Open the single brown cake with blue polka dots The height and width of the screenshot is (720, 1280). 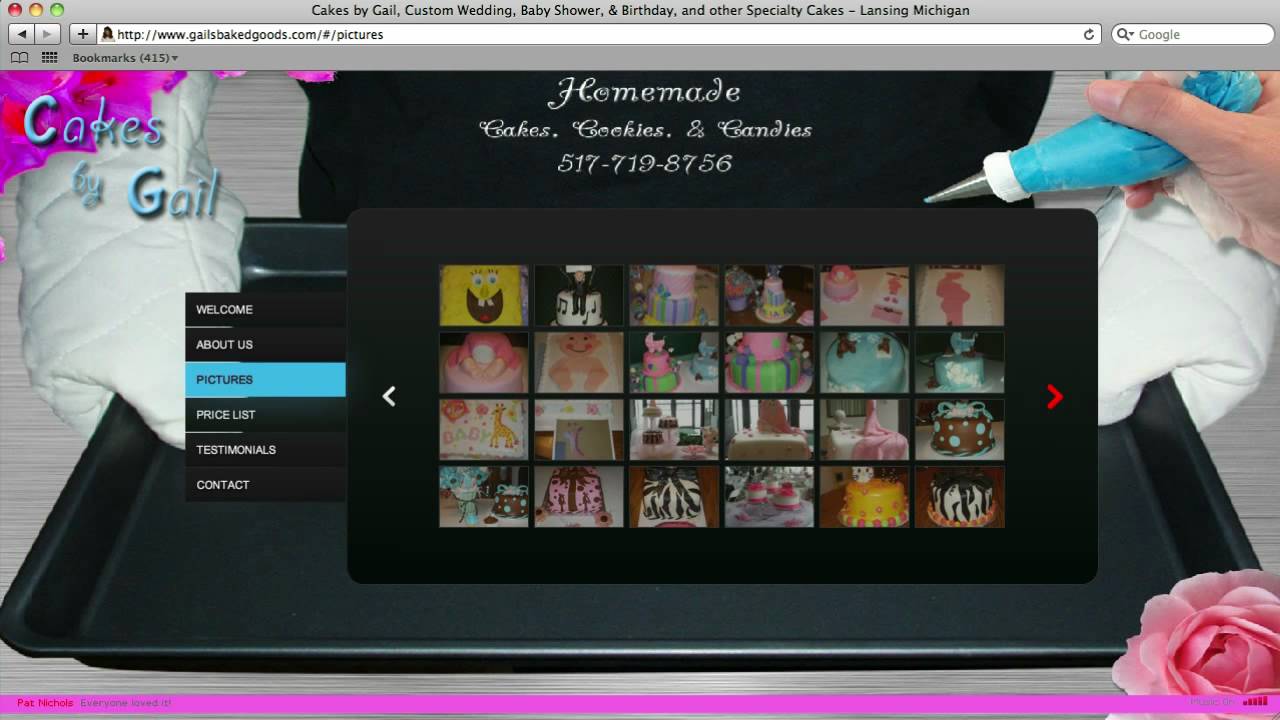[960, 430]
